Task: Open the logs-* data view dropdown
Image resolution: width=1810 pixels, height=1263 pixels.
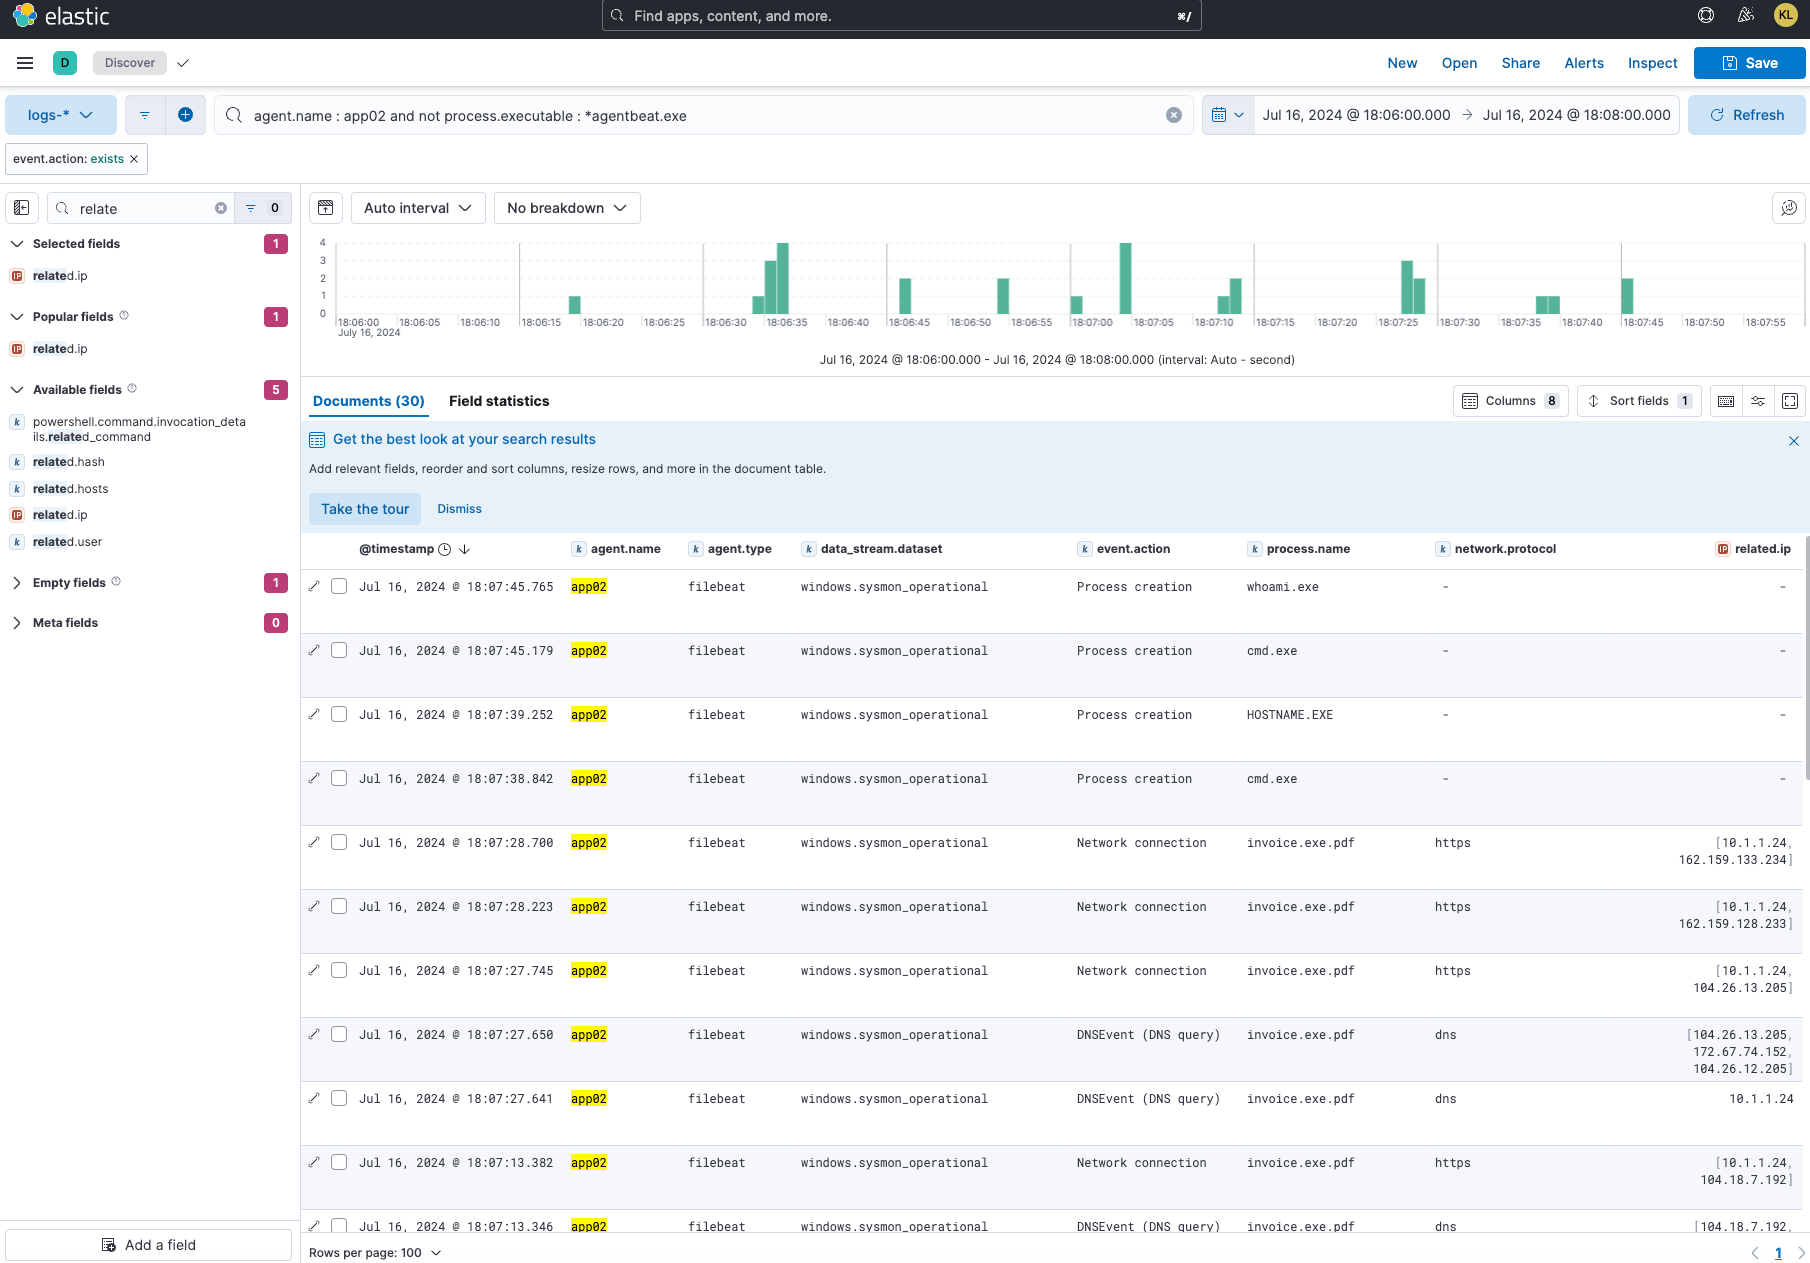Action: tap(61, 115)
